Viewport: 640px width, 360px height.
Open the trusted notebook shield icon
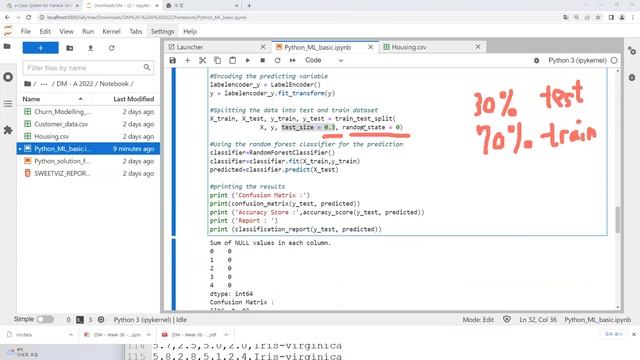click(507, 320)
